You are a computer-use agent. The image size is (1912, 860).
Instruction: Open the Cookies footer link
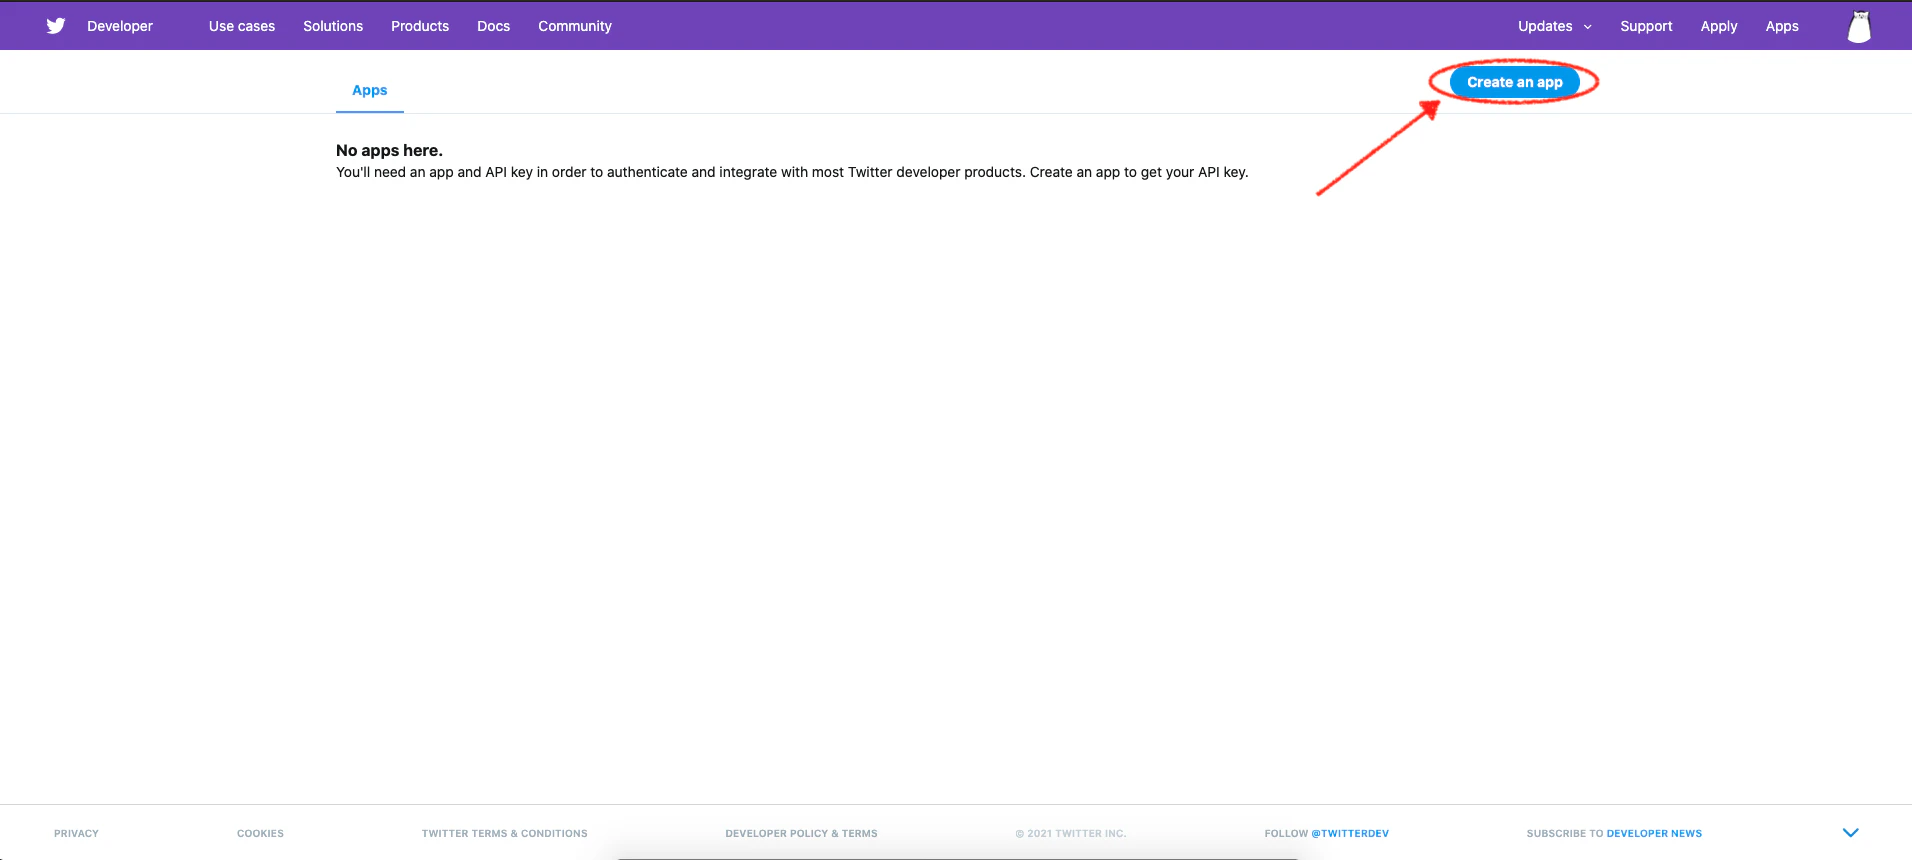click(260, 833)
